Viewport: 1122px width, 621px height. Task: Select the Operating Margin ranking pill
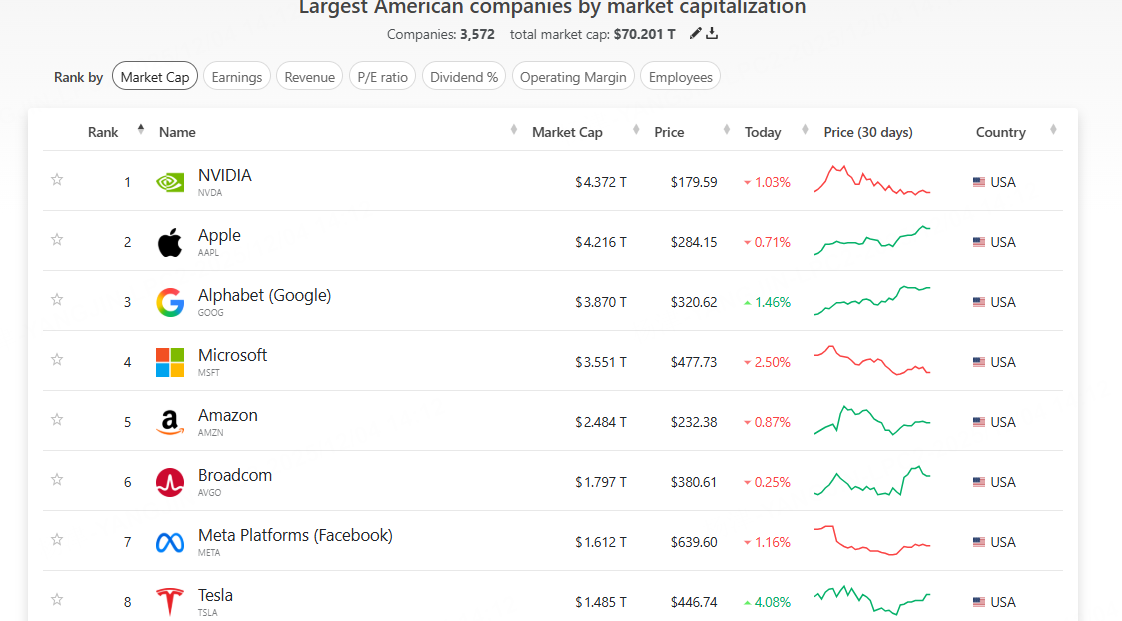573,77
